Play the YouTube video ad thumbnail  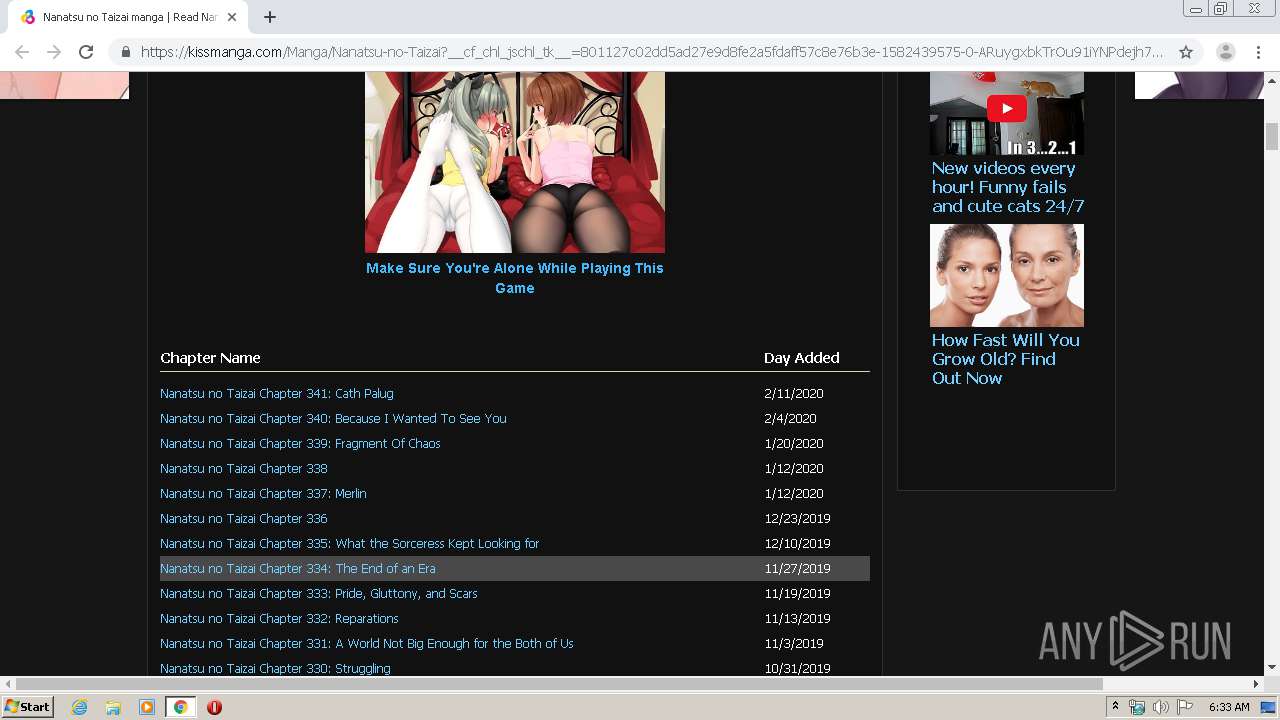tap(1007, 110)
